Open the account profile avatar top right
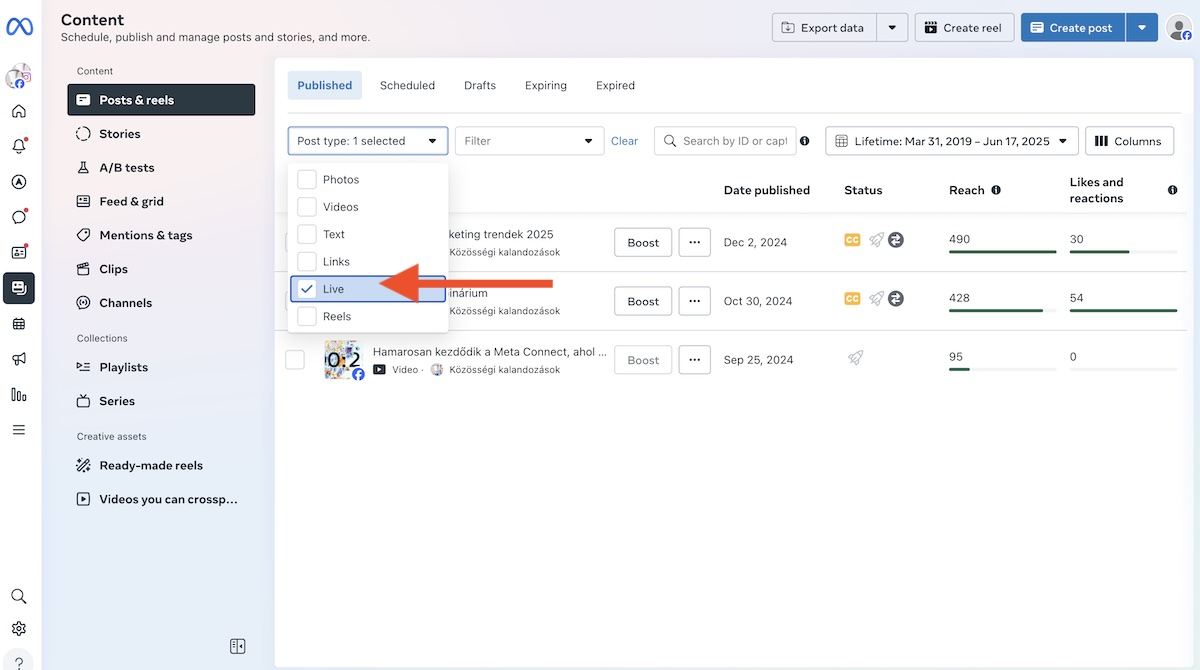Viewport: 1200px width, 670px height. (1180, 28)
